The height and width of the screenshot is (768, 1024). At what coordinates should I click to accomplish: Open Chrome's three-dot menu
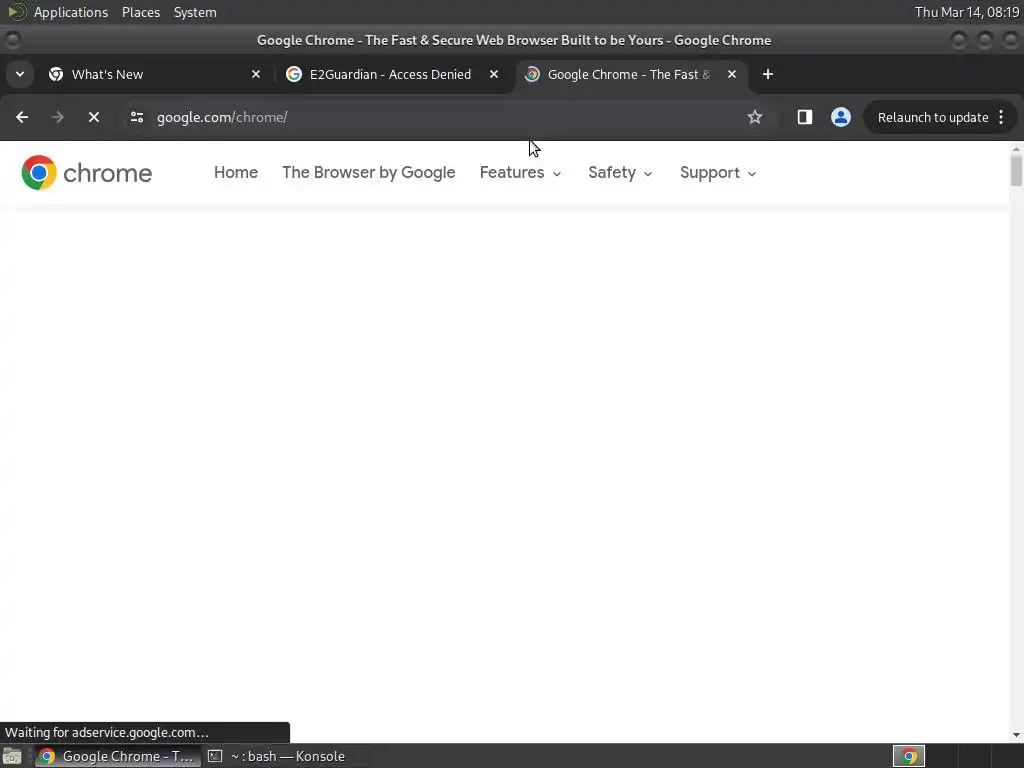pyautogui.click(x=1001, y=118)
